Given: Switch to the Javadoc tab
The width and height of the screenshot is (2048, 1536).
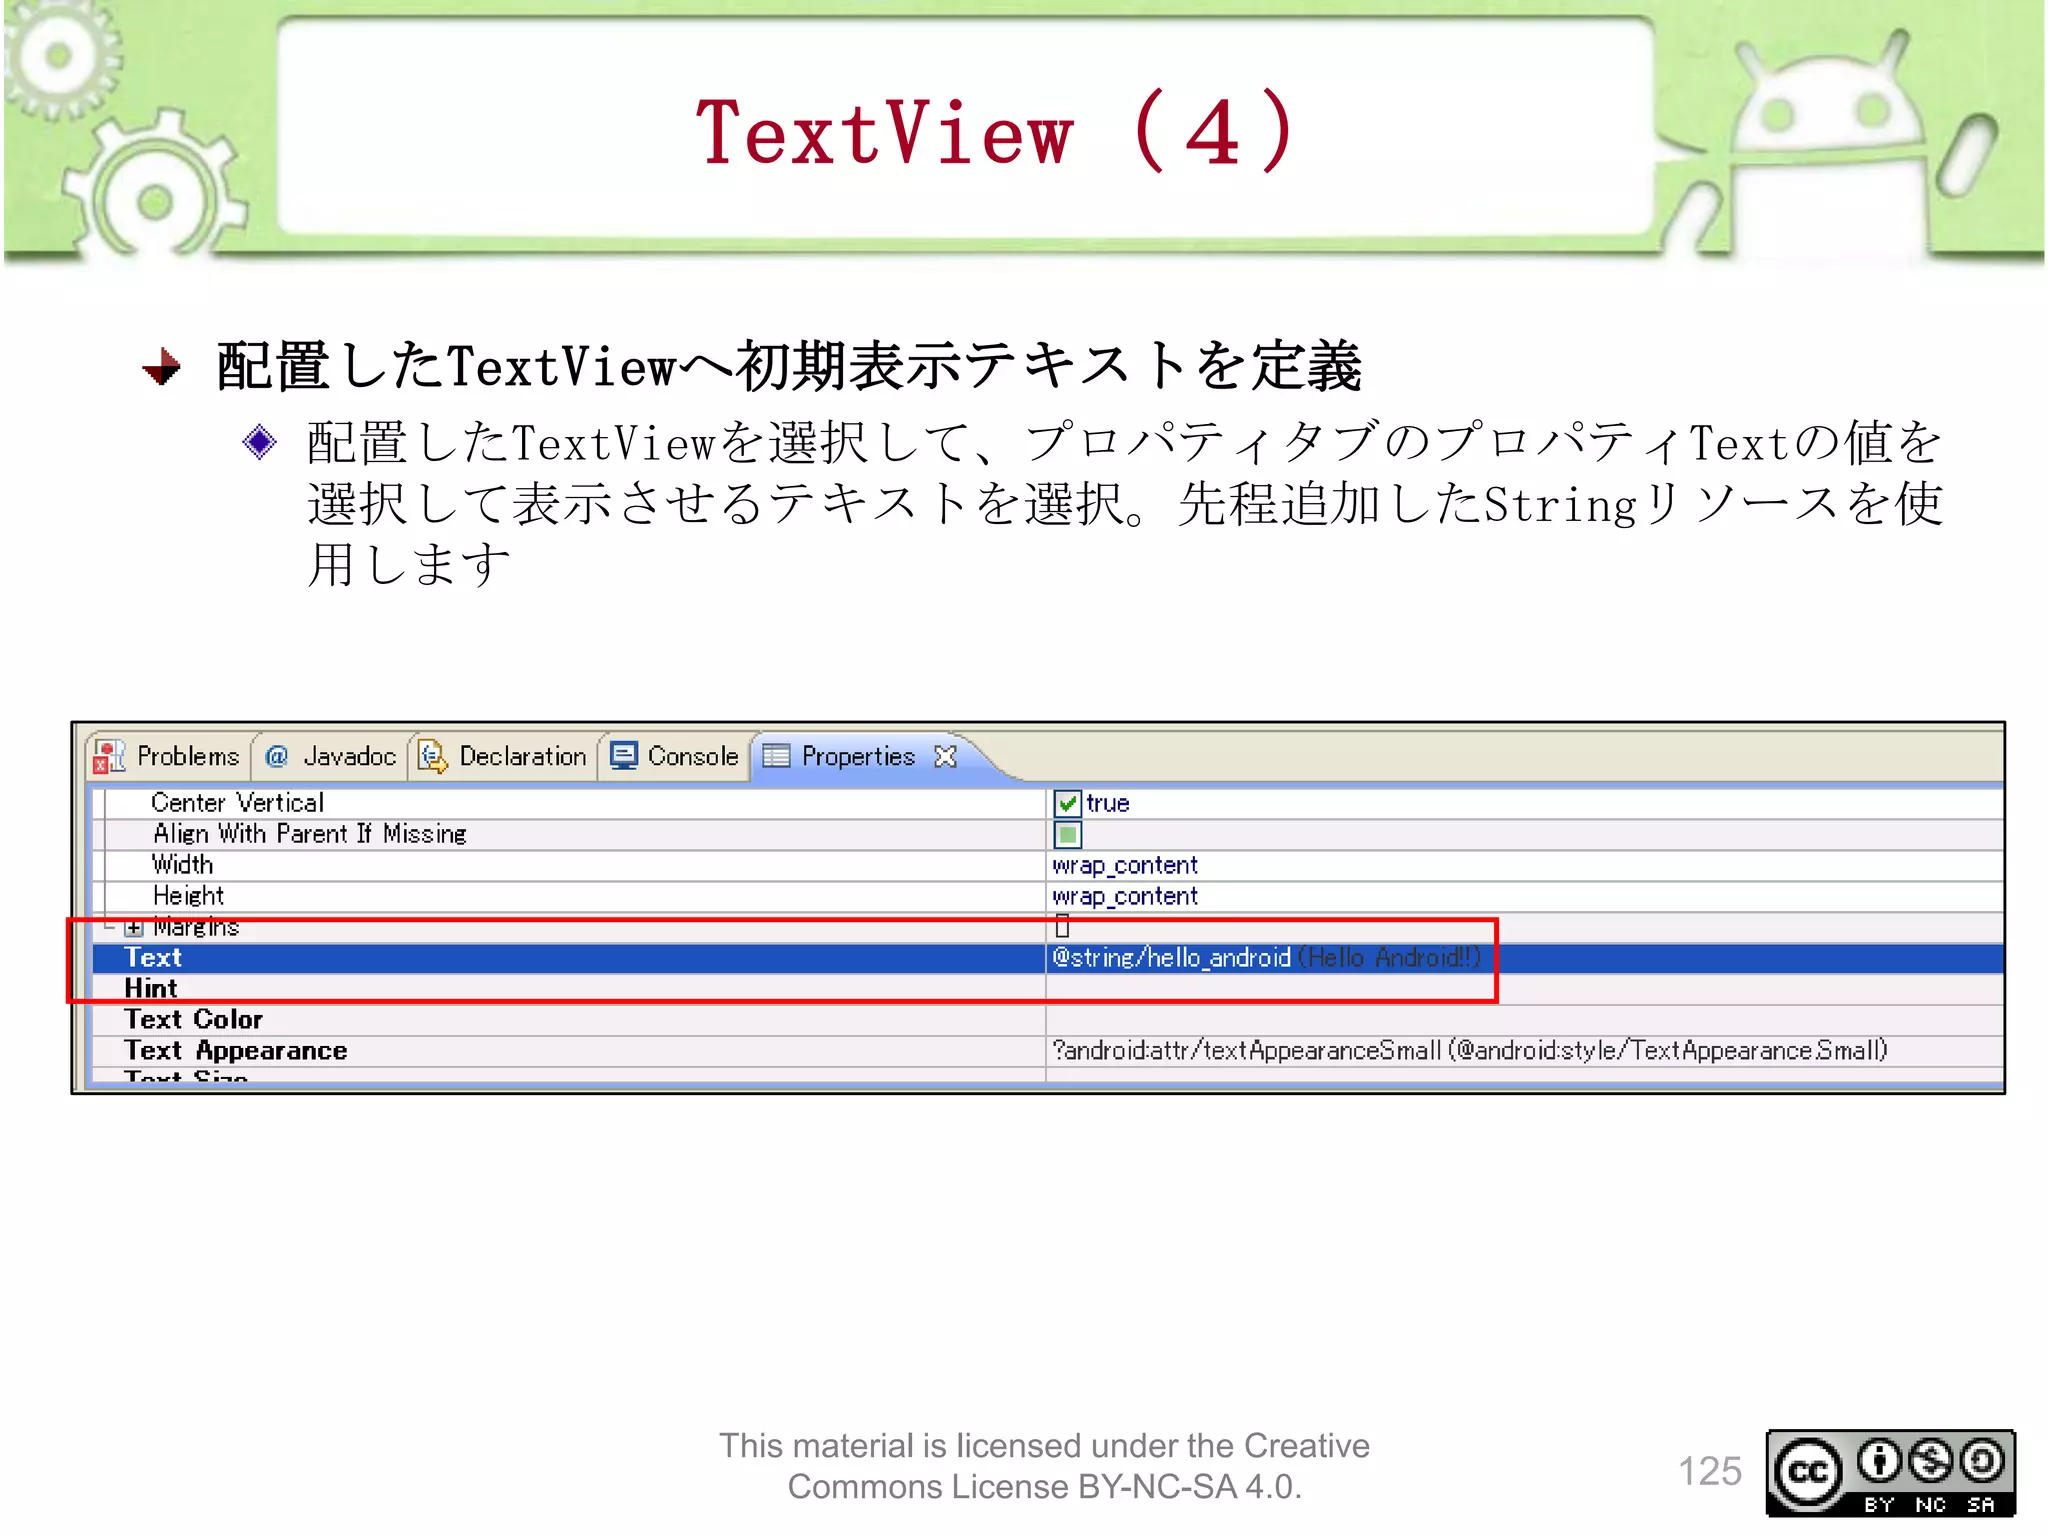Looking at the screenshot, I should [330, 756].
